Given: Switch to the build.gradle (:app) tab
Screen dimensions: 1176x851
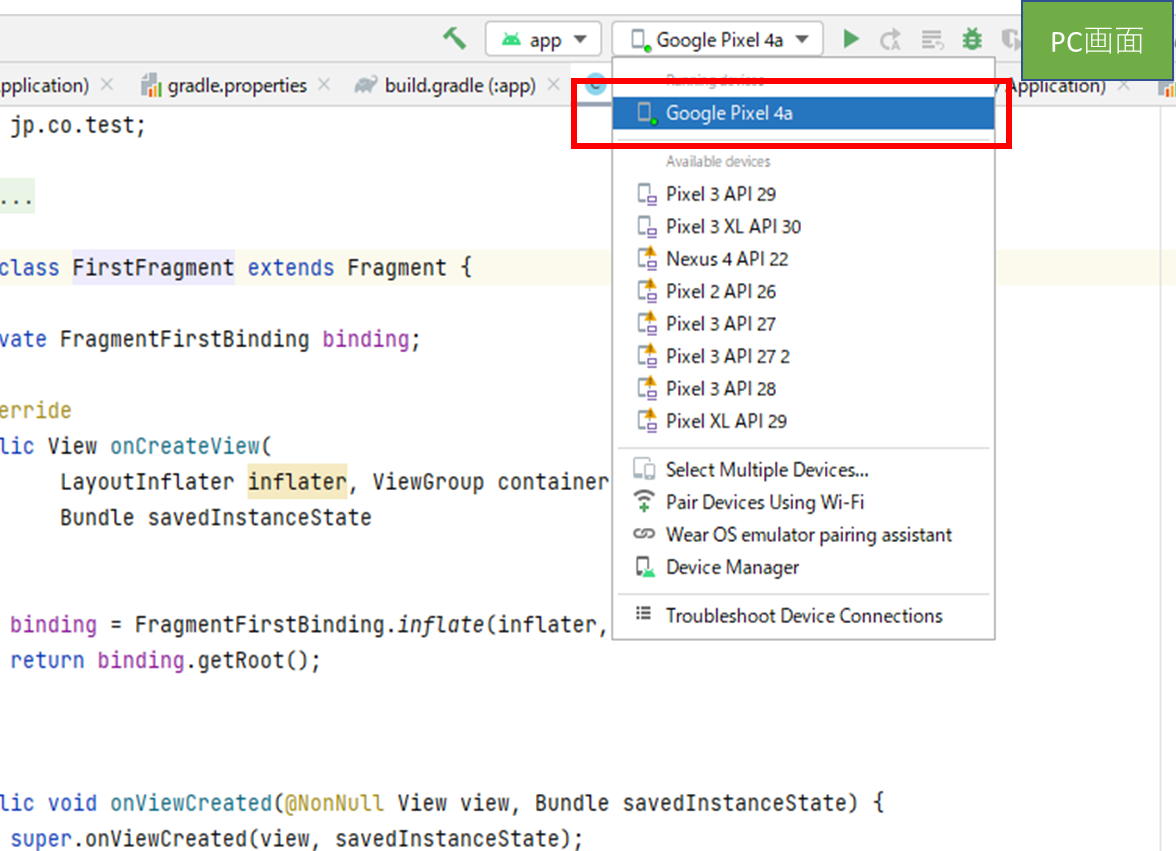Looking at the screenshot, I should pyautogui.click(x=446, y=85).
